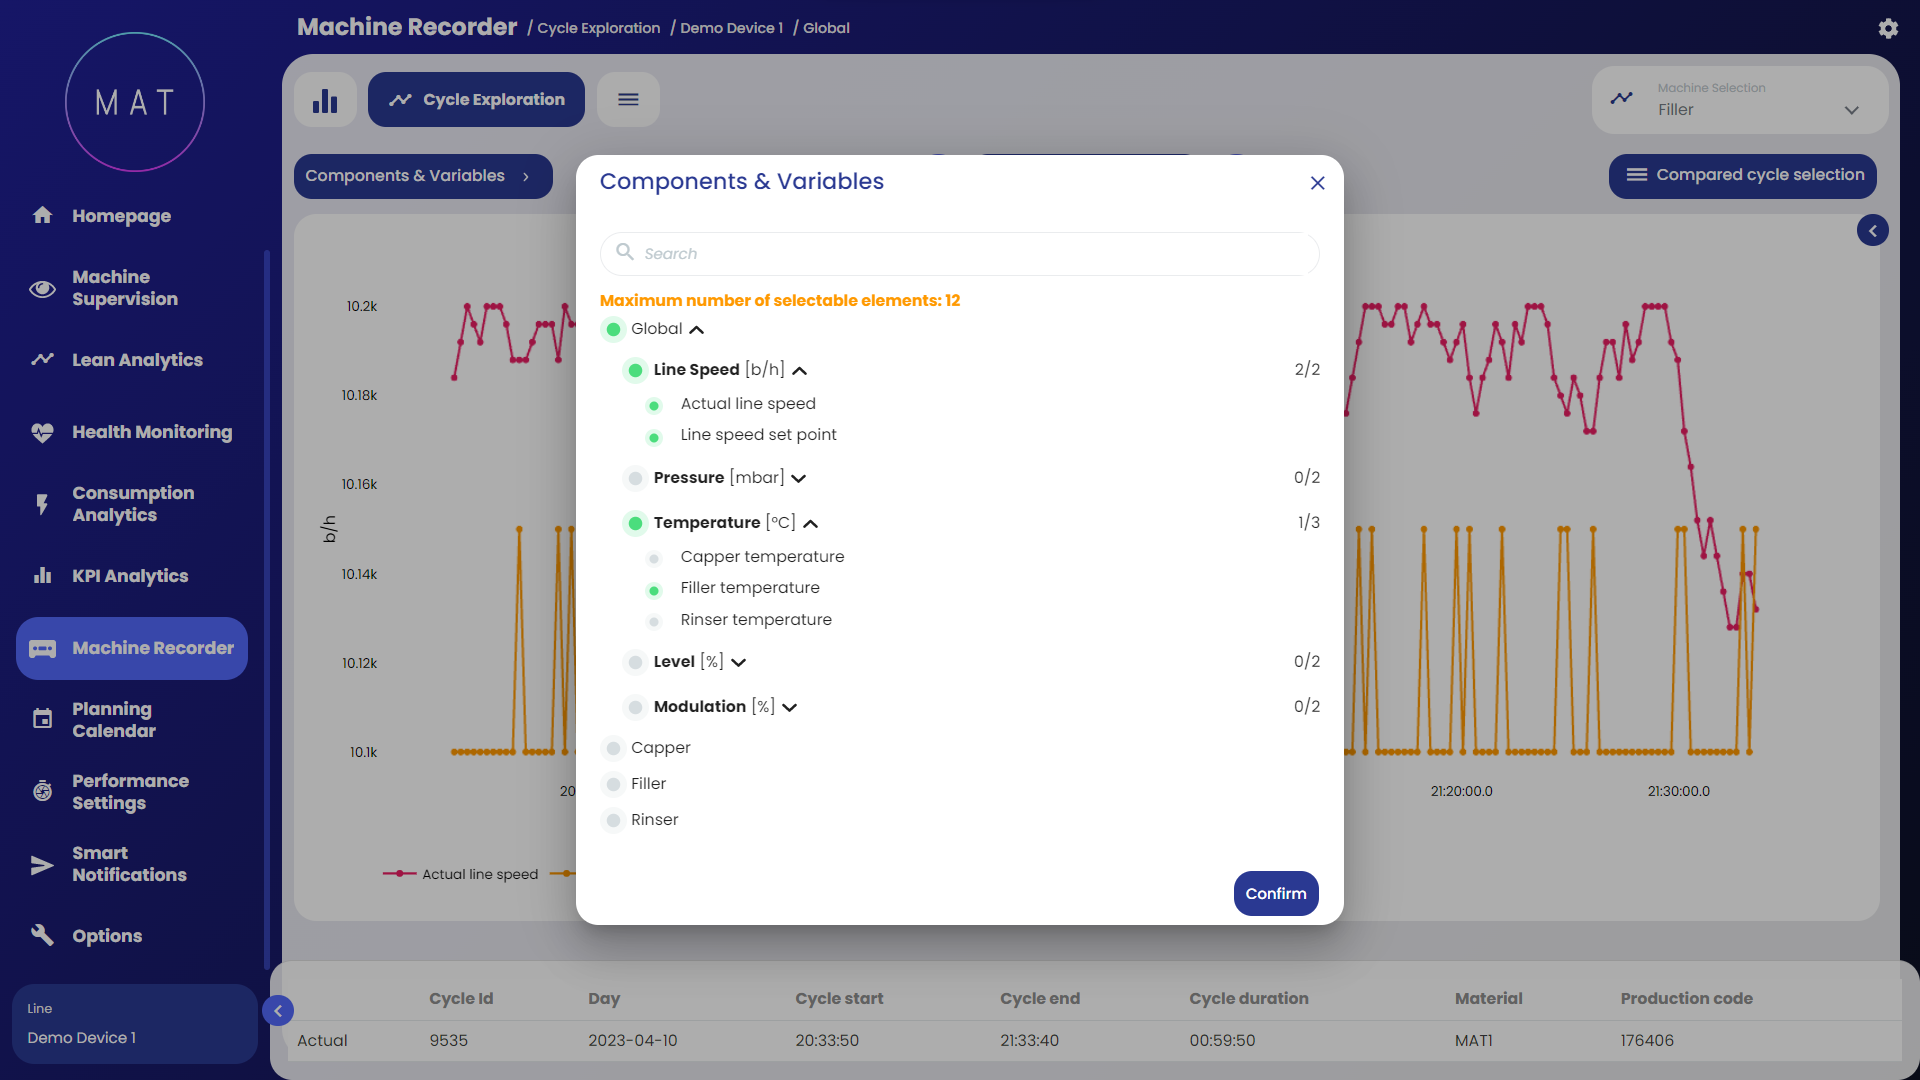Open the bar chart view icon
Image resolution: width=1920 pixels, height=1080 pixels.
click(325, 100)
